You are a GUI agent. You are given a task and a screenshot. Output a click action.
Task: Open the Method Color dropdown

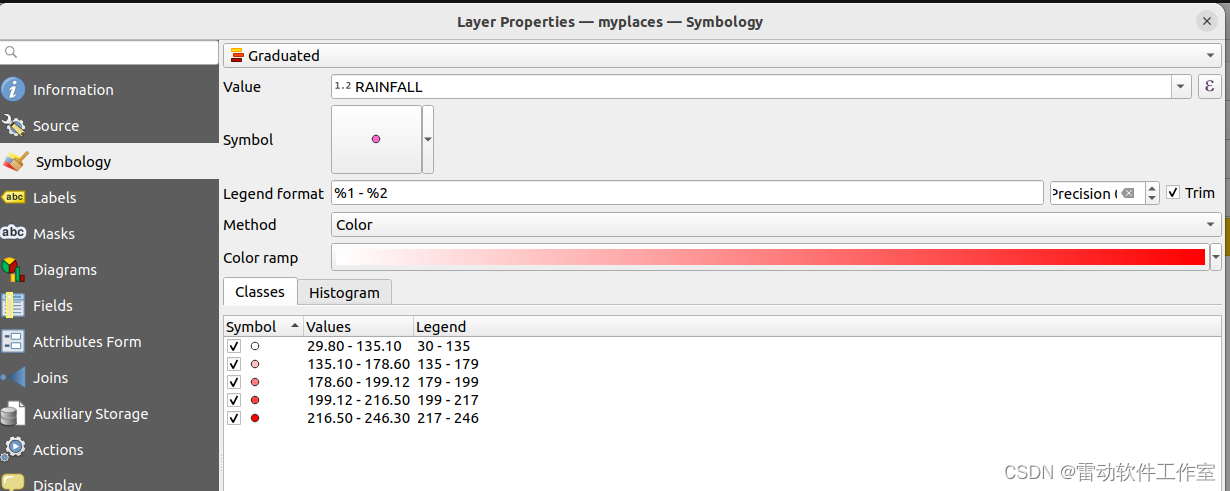click(776, 225)
